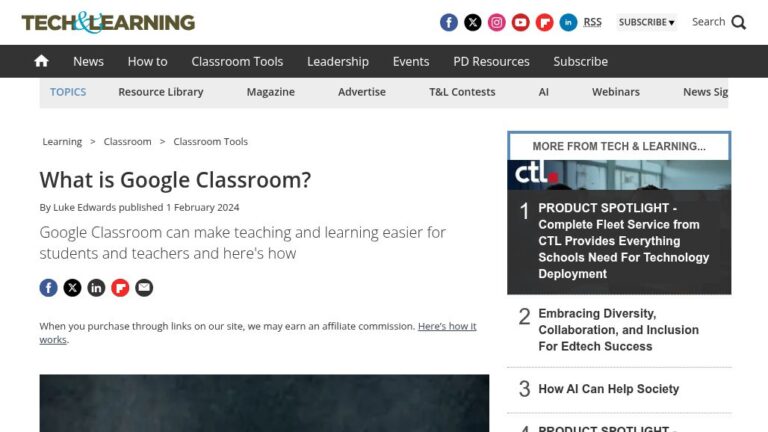This screenshot has height=432, width=768.
Task: Select Resource Library in the topics bar
Action: coord(161,92)
